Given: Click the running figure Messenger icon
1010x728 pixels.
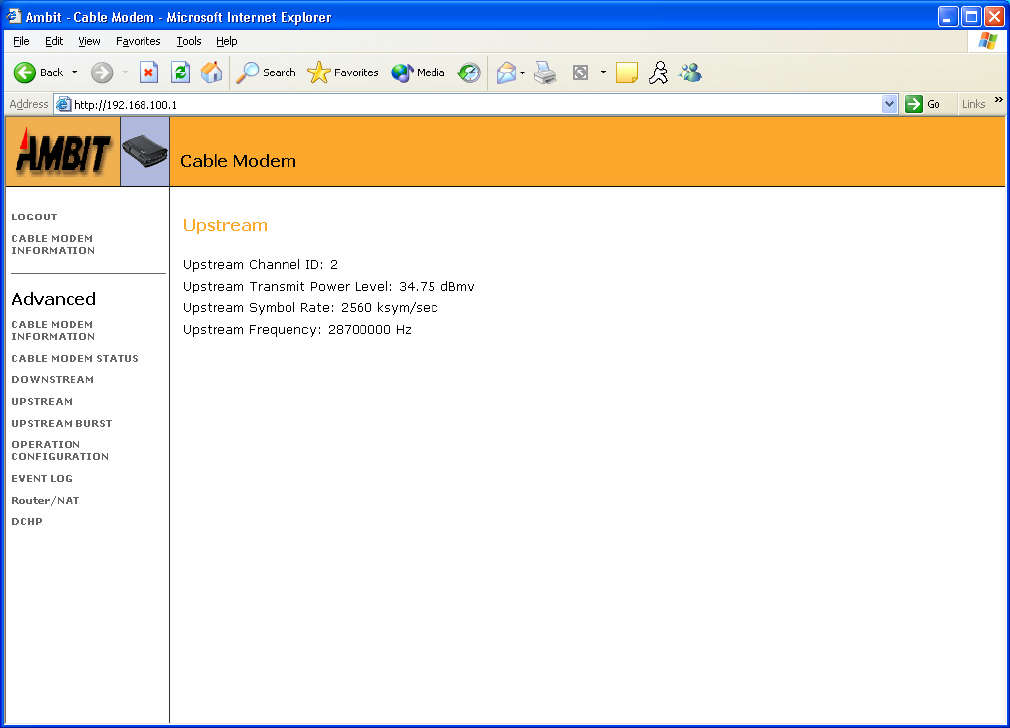Looking at the screenshot, I should tap(658, 73).
